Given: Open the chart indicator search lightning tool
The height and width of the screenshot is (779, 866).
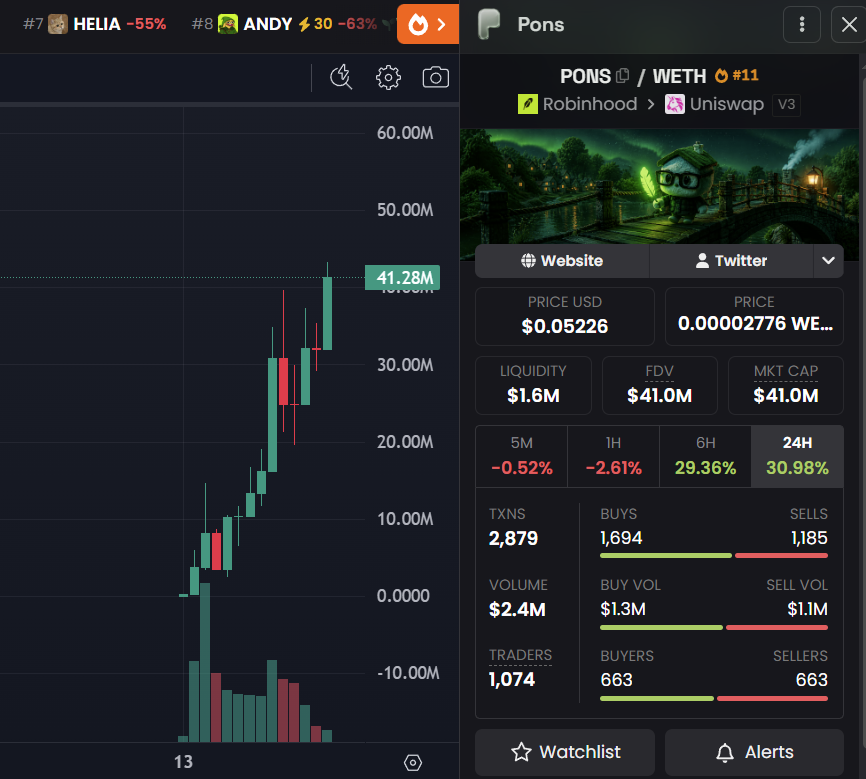Looking at the screenshot, I should click(341, 77).
